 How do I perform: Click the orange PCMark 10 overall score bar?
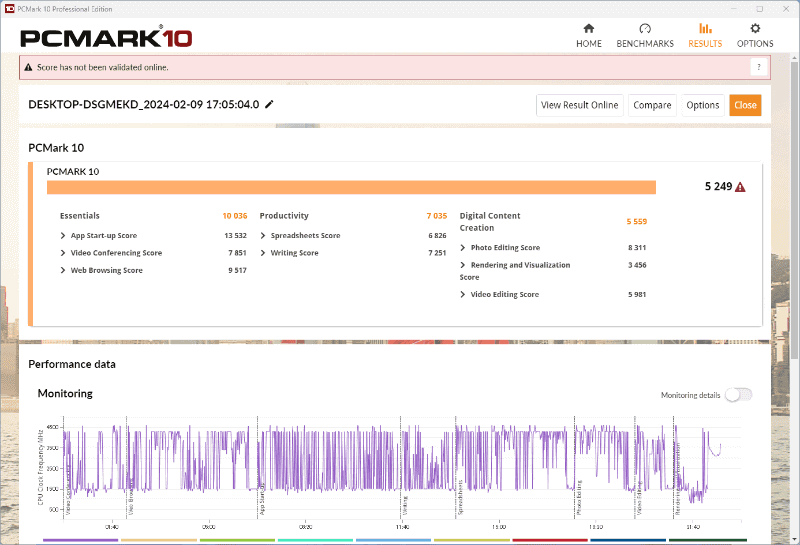pyautogui.click(x=351, y=187)
